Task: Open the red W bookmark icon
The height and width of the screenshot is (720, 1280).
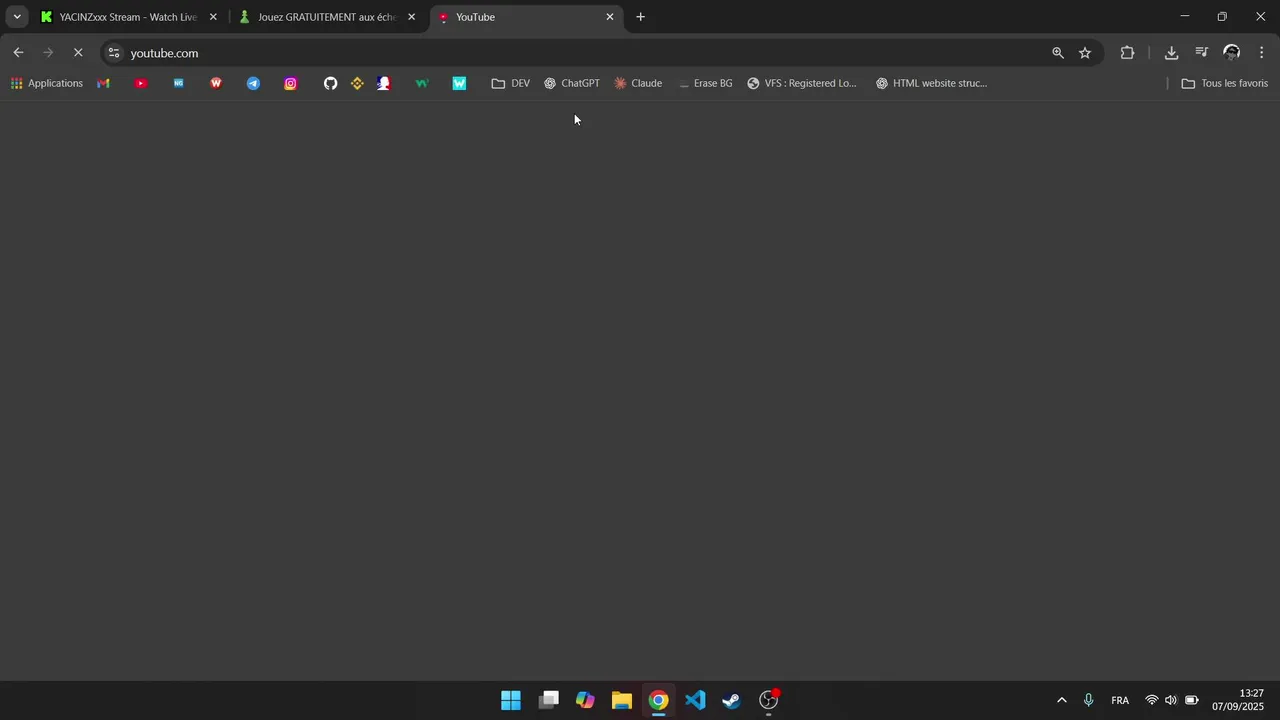Action: point(216,83)
